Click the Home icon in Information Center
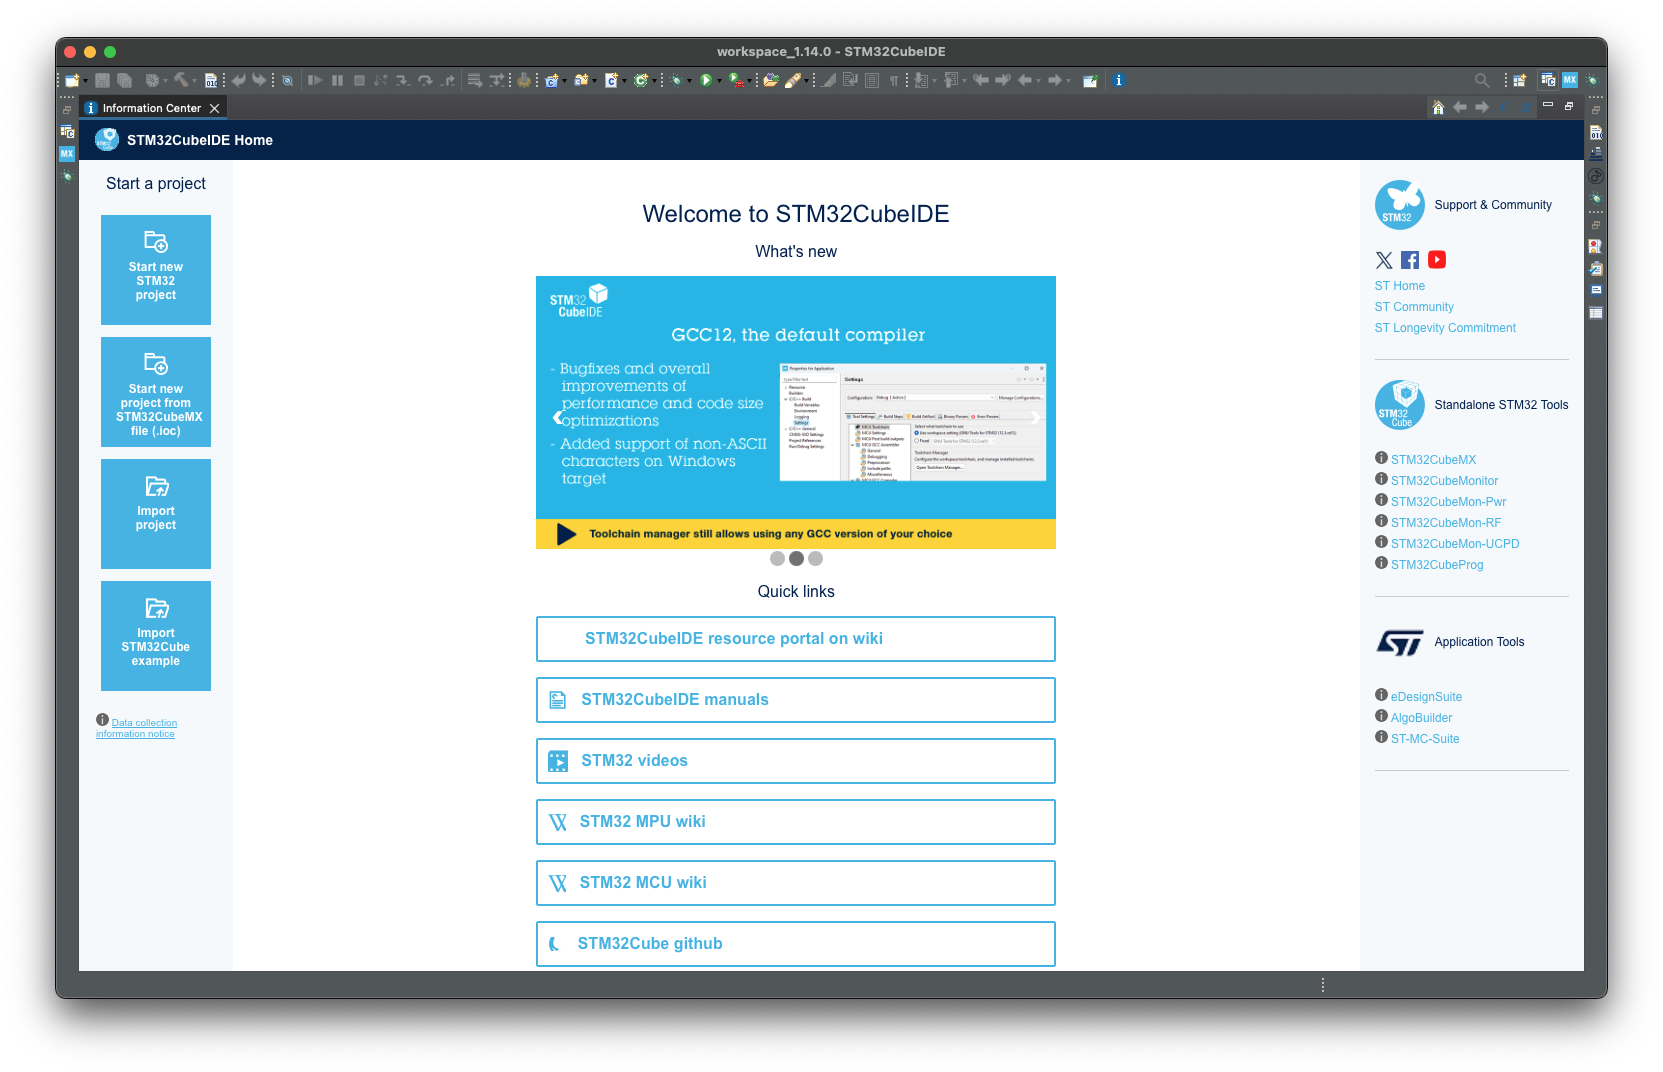 [x=1438, y=107]
